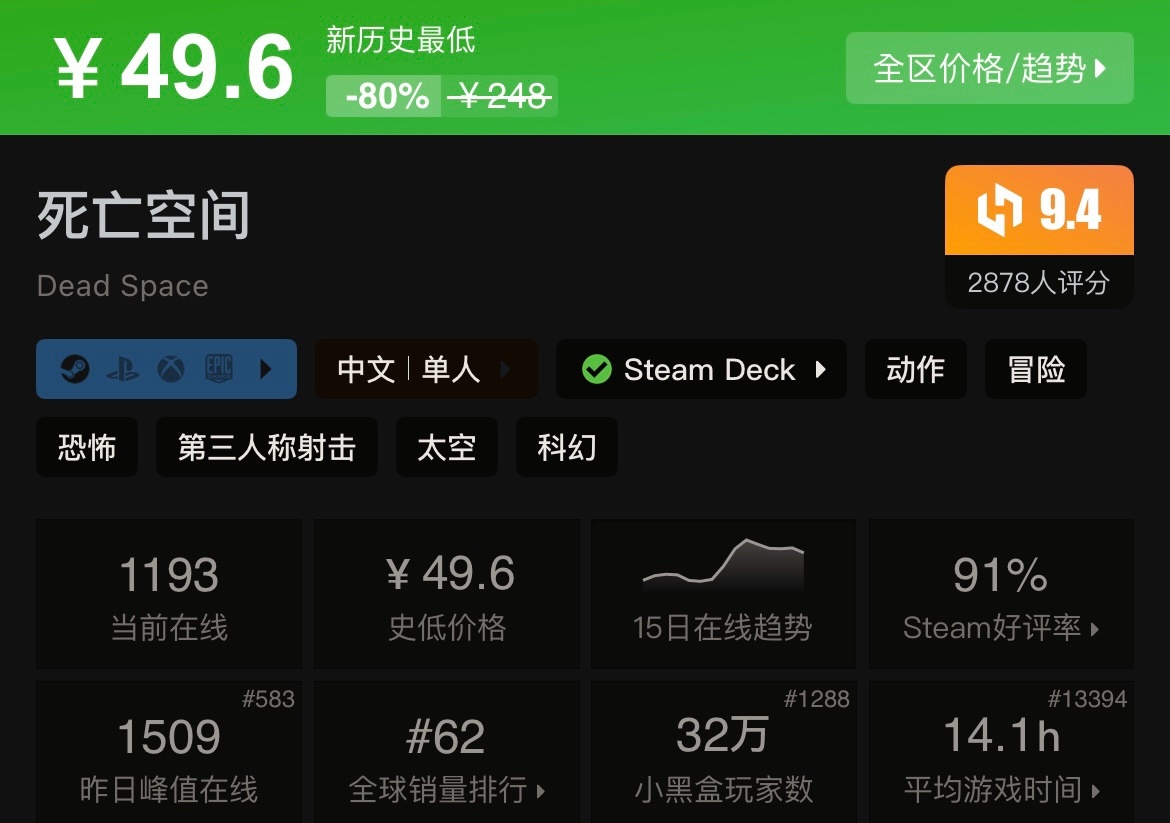1170x823 pixels.
Task: Select the 科幻 genre tag
Action: click(566, 447)
